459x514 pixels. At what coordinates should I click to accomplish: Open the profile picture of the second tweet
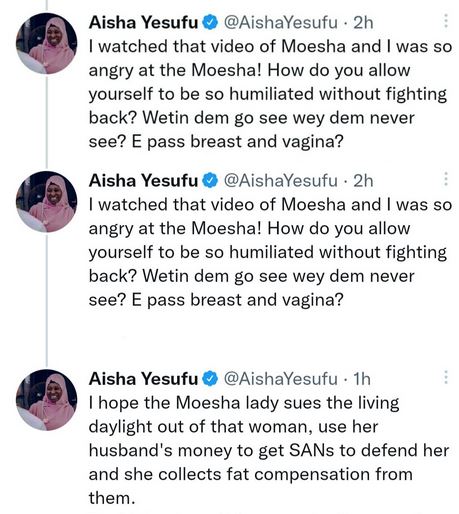[x=46, y=202]
